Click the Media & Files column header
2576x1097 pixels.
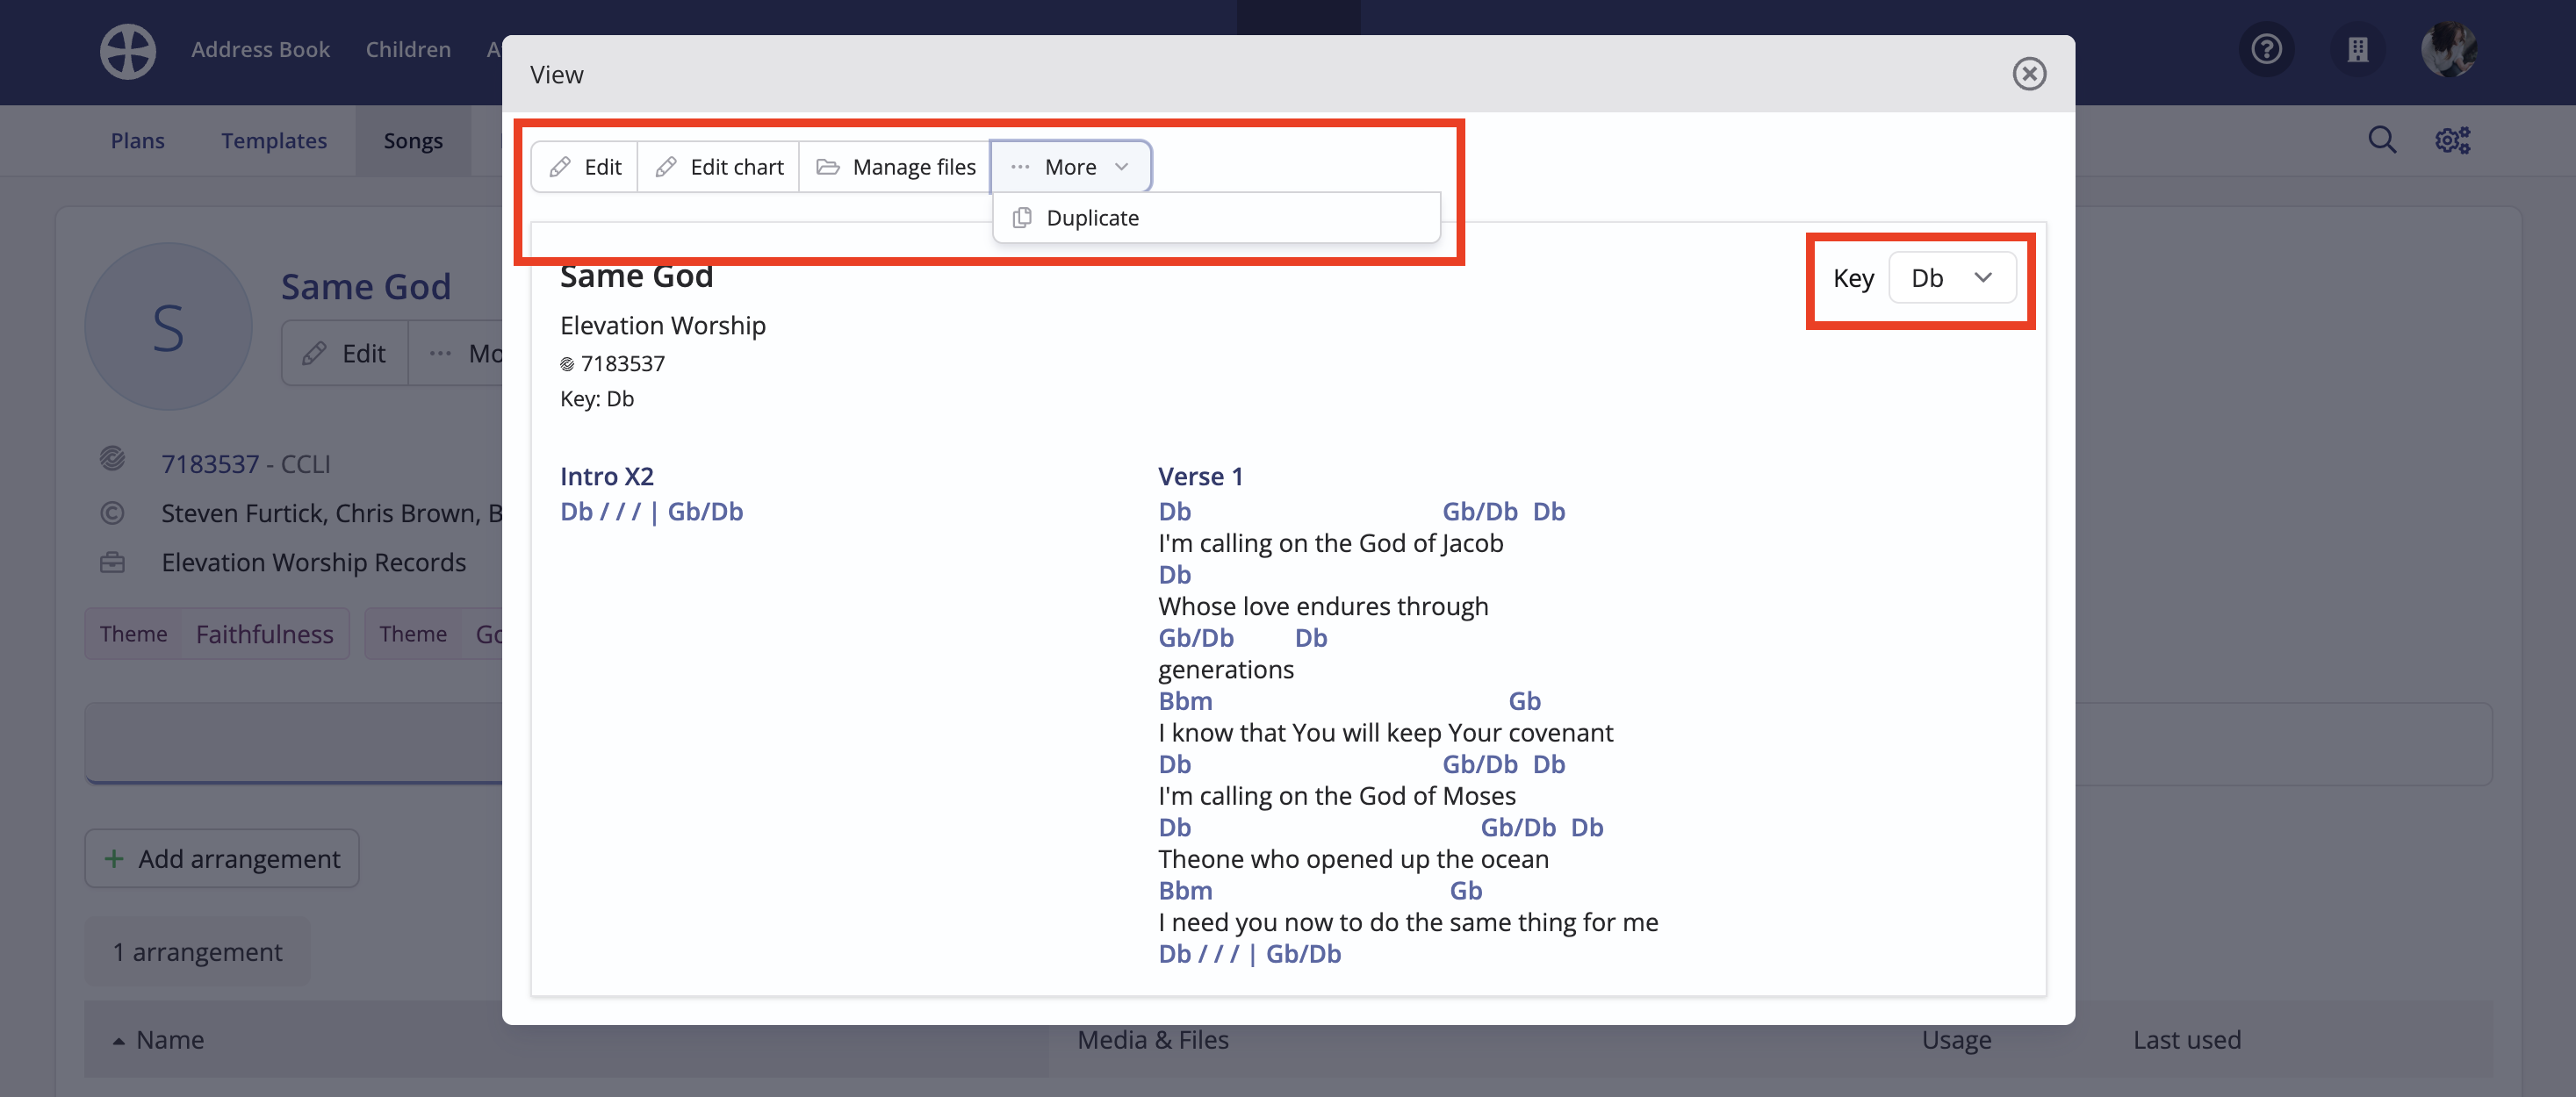pos(1153,1040)
